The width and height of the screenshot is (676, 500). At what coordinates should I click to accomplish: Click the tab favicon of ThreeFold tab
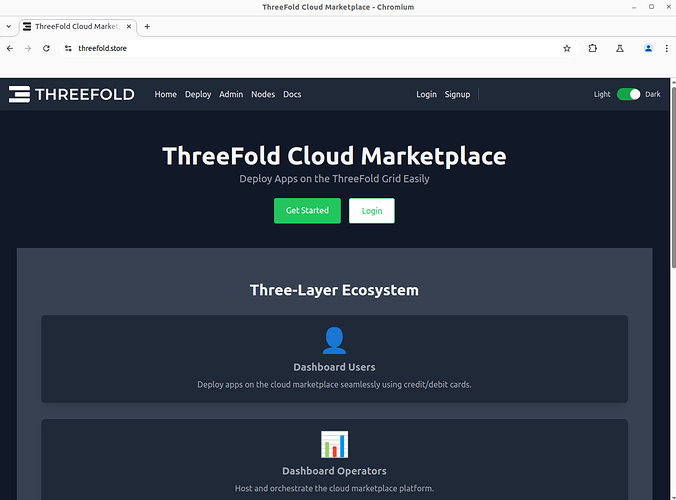tap(27, 26)
